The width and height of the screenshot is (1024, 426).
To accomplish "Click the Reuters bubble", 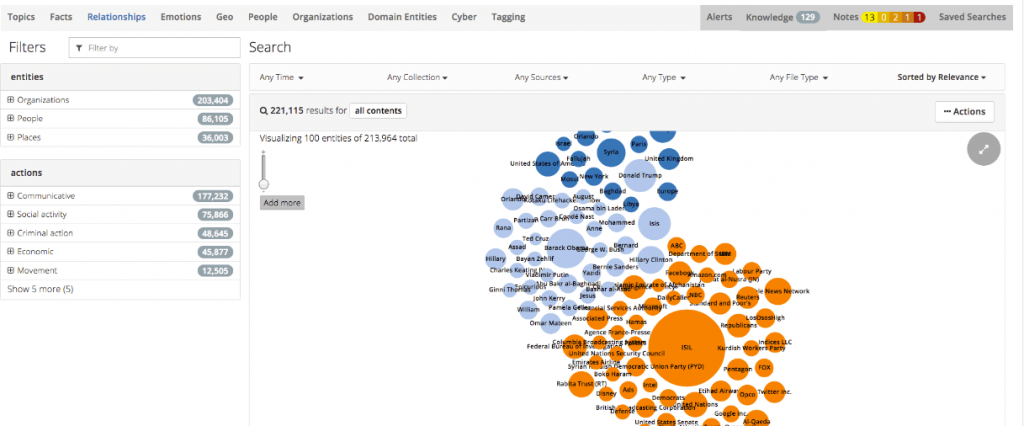I will pos(747,297).
